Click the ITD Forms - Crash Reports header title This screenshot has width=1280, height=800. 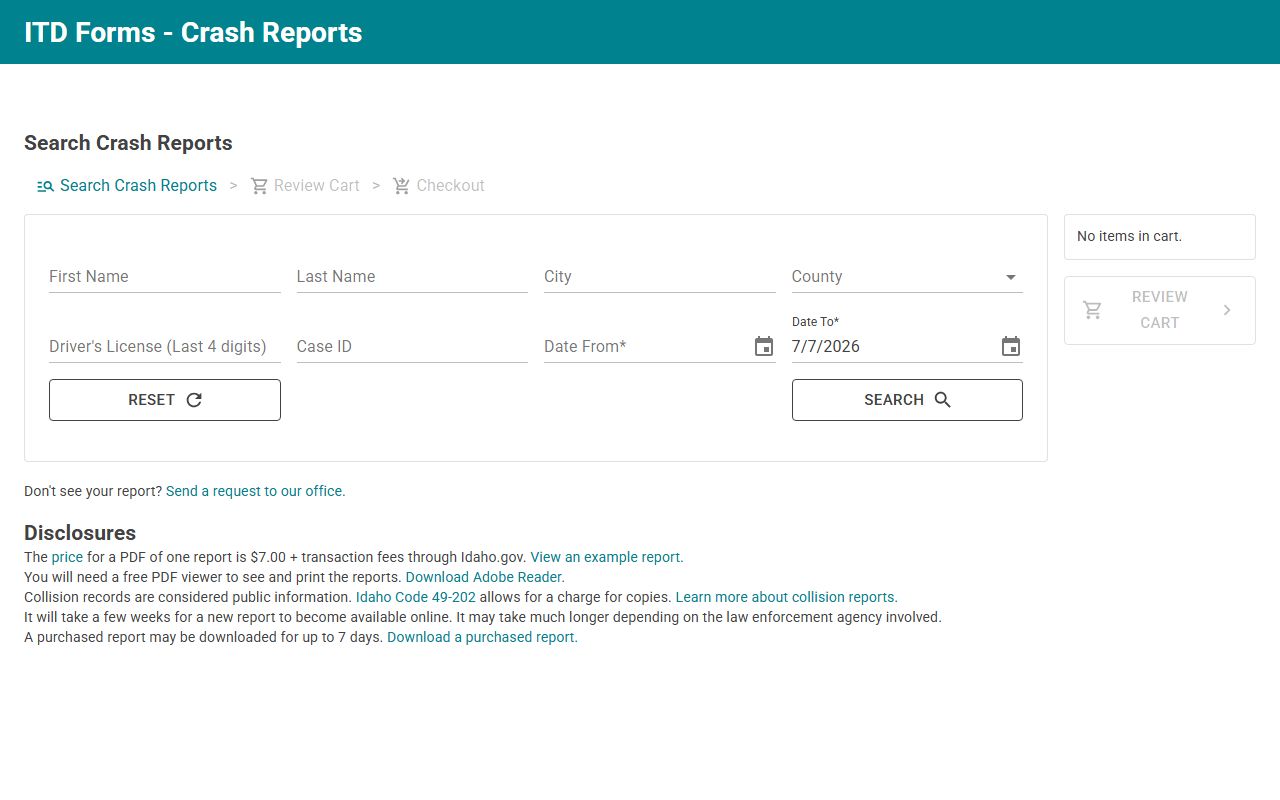(193, 32)
